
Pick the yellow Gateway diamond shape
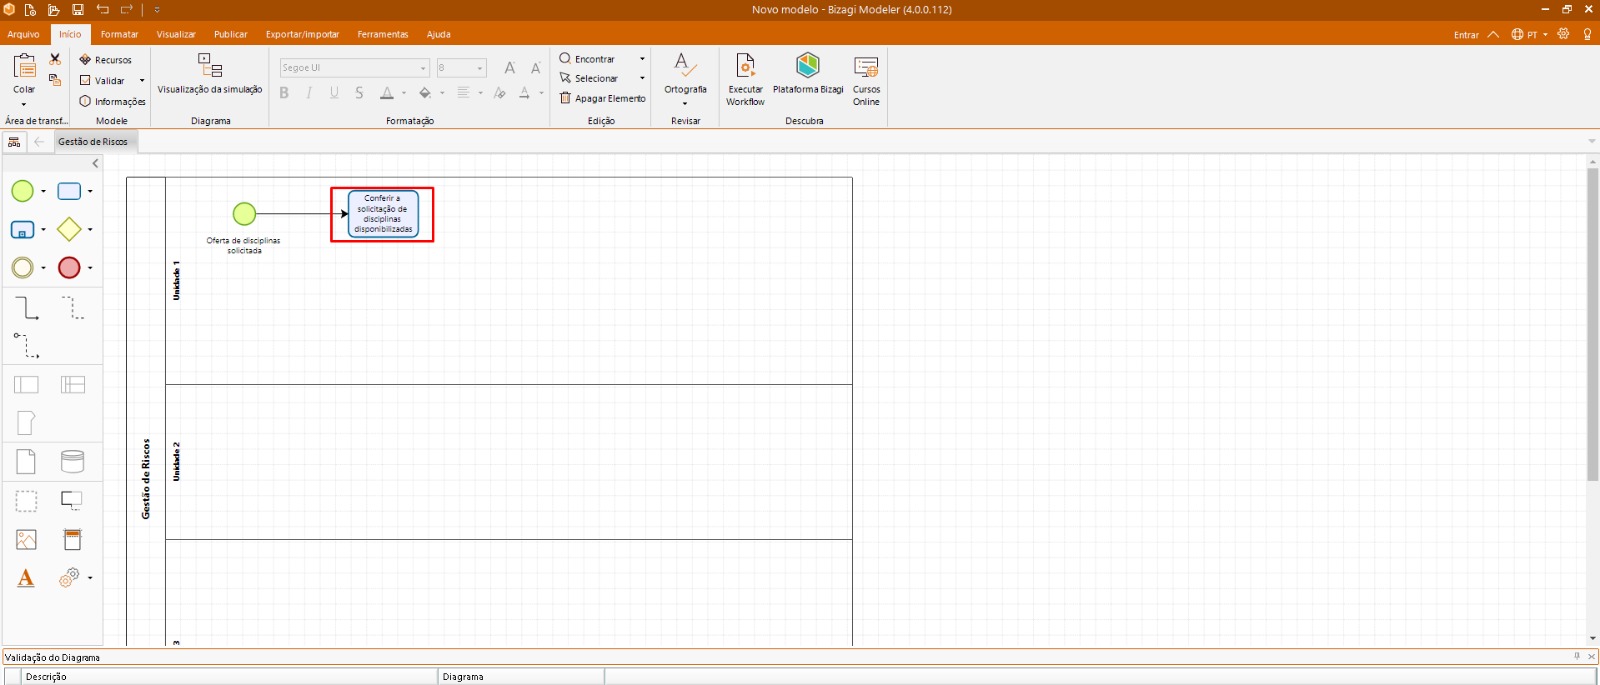[69, 229]
